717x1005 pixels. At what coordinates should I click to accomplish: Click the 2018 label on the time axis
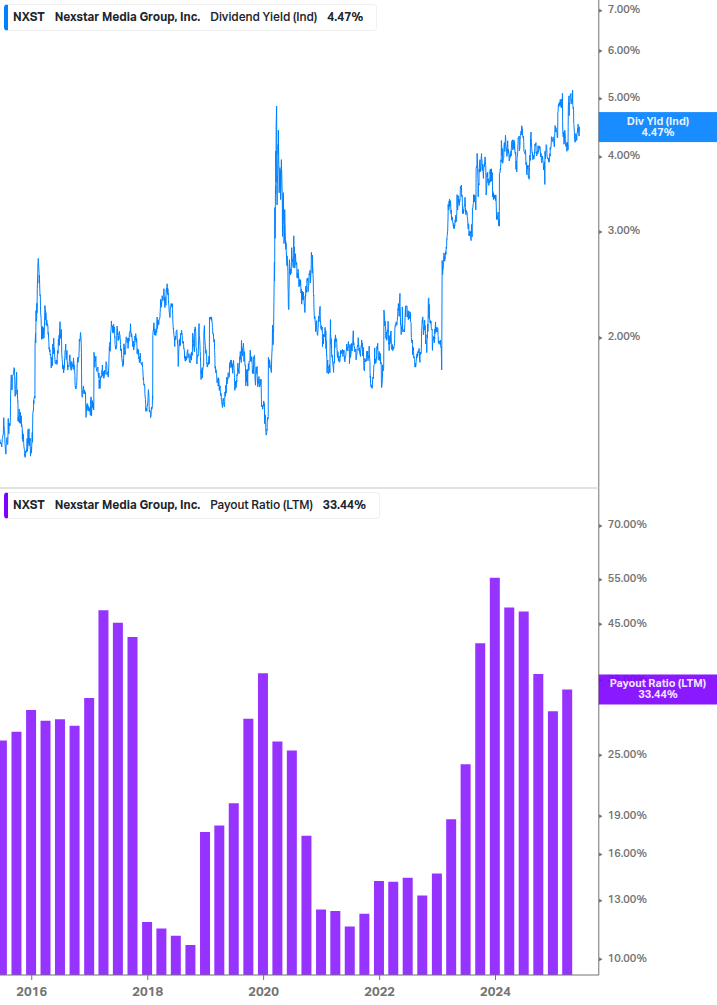[x=147, y=992]
